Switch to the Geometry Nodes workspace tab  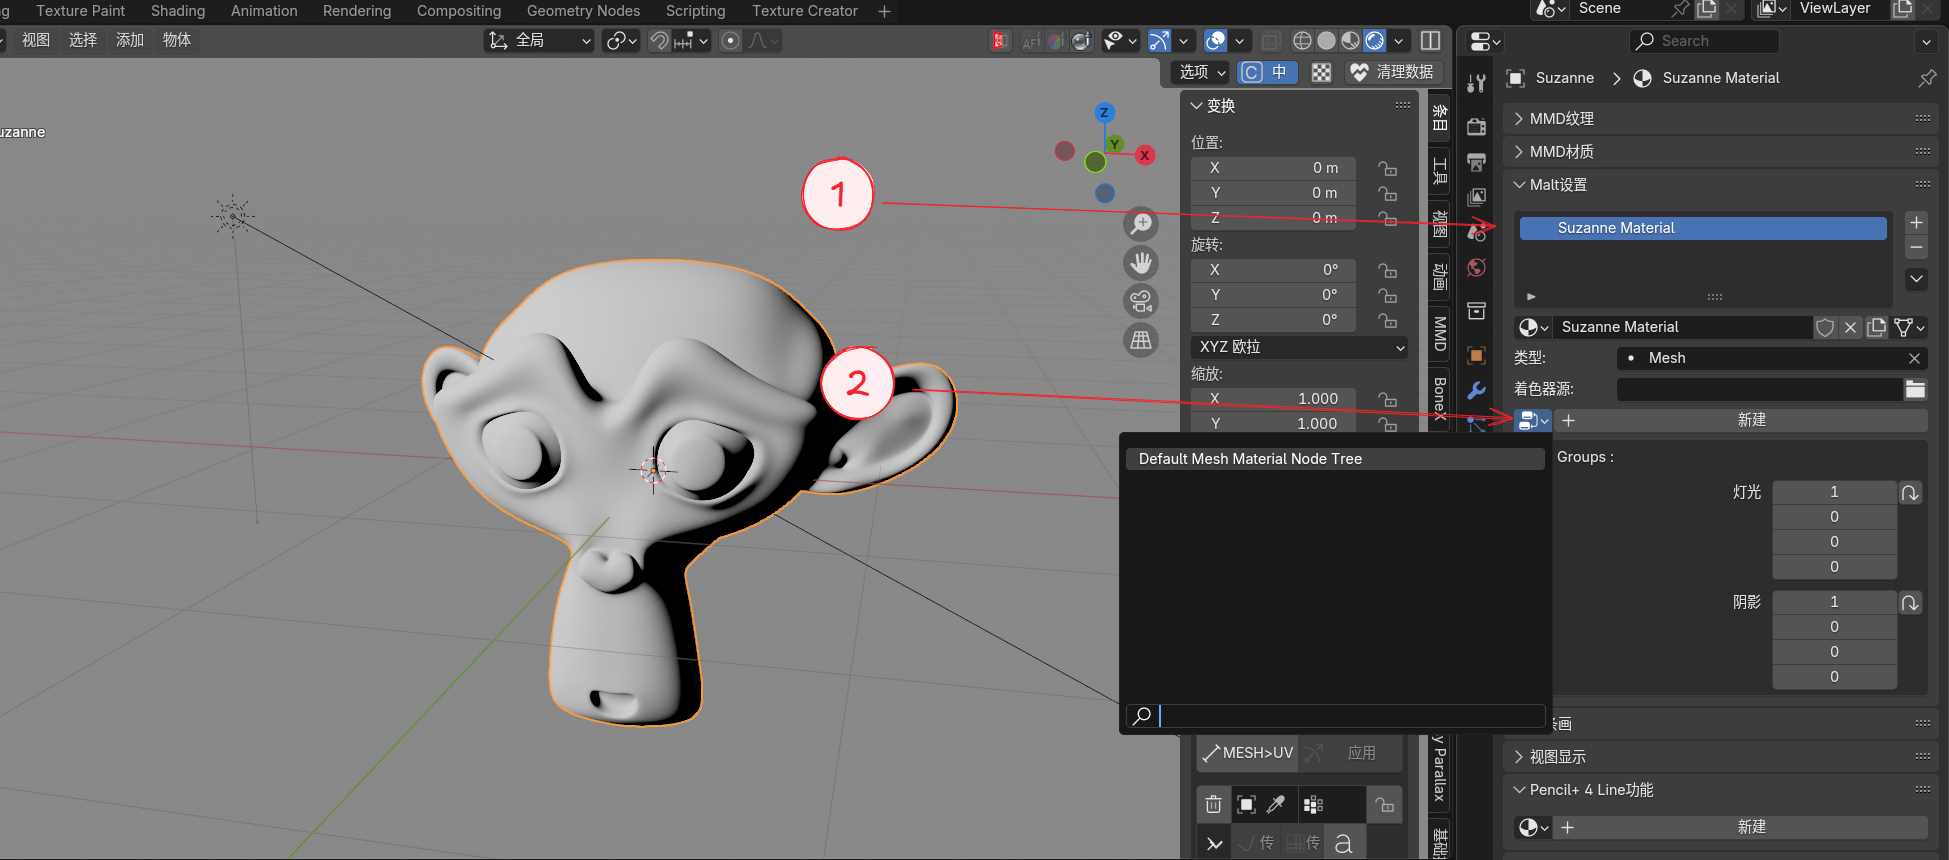click(583, 11)
